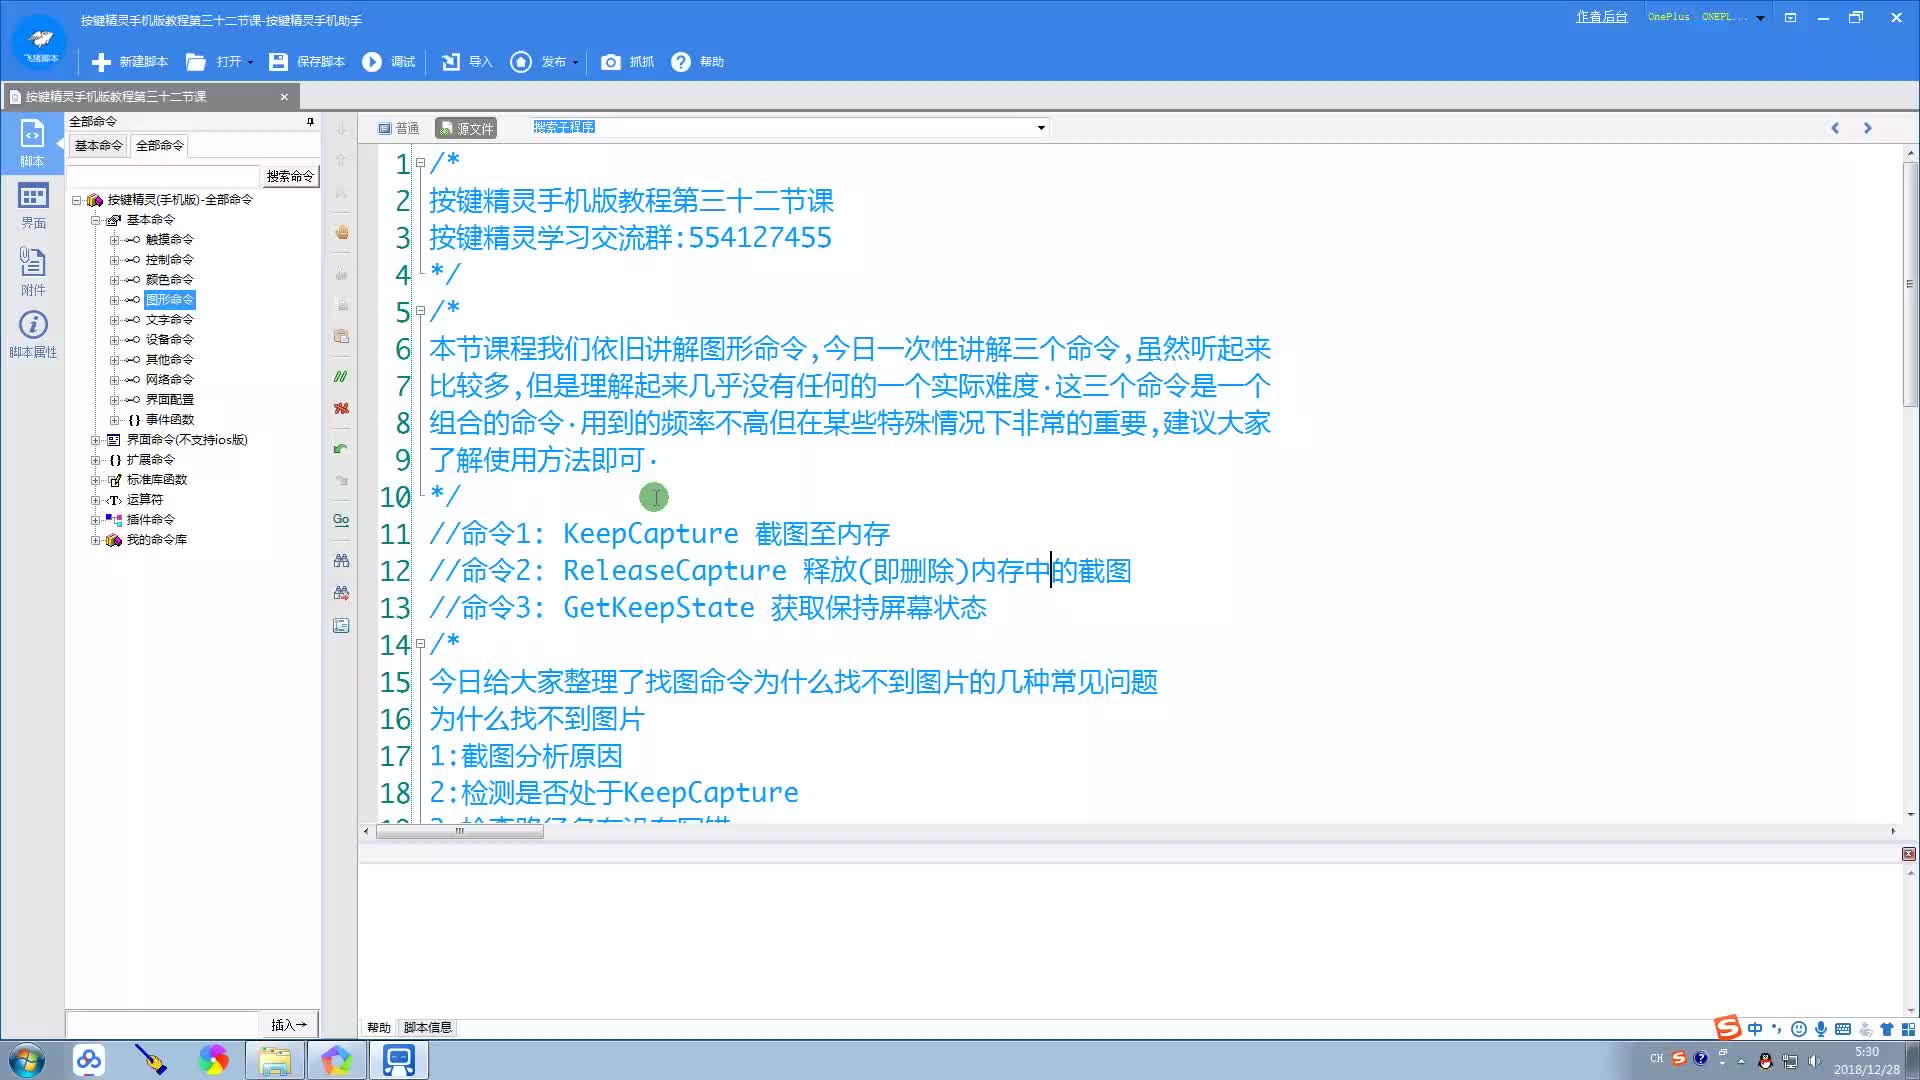The width and height of the screenshot is (1920, 1080).
Task: Collapse the comment block at line 1
Action: pos(420,163)
